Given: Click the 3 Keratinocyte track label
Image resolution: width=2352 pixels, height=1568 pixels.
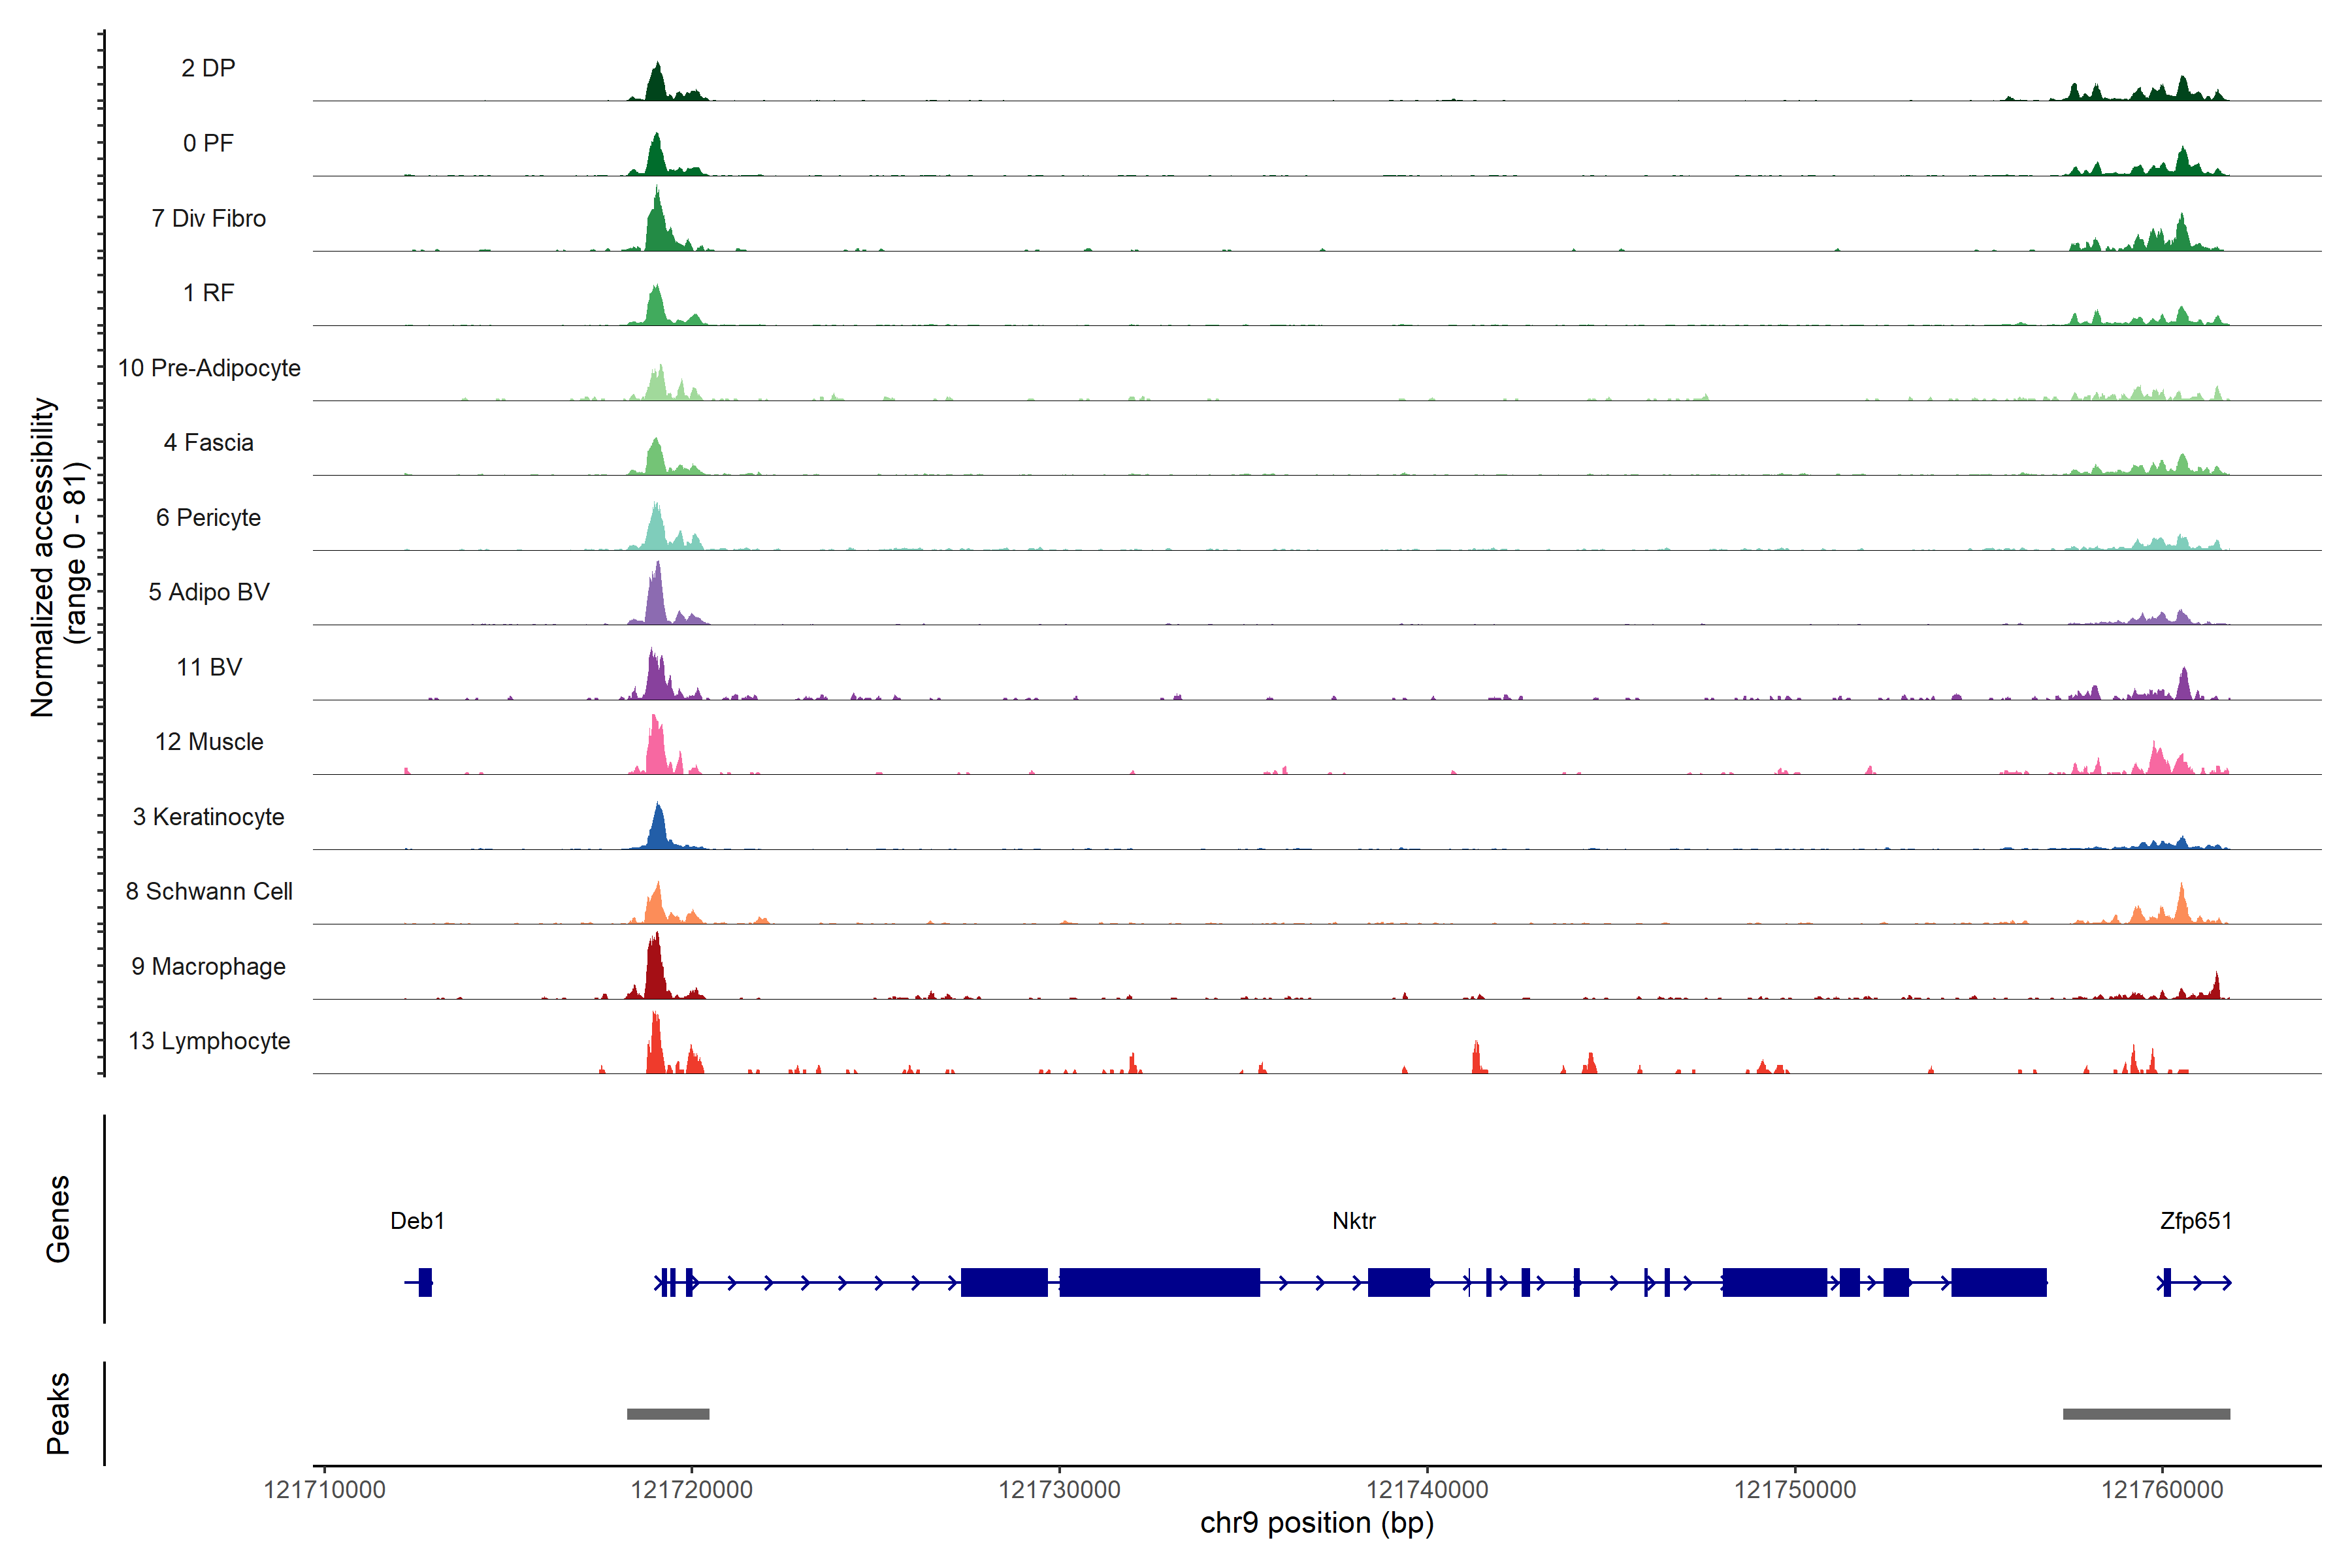Looking at the screenshot, I should (x=208, y=817).
